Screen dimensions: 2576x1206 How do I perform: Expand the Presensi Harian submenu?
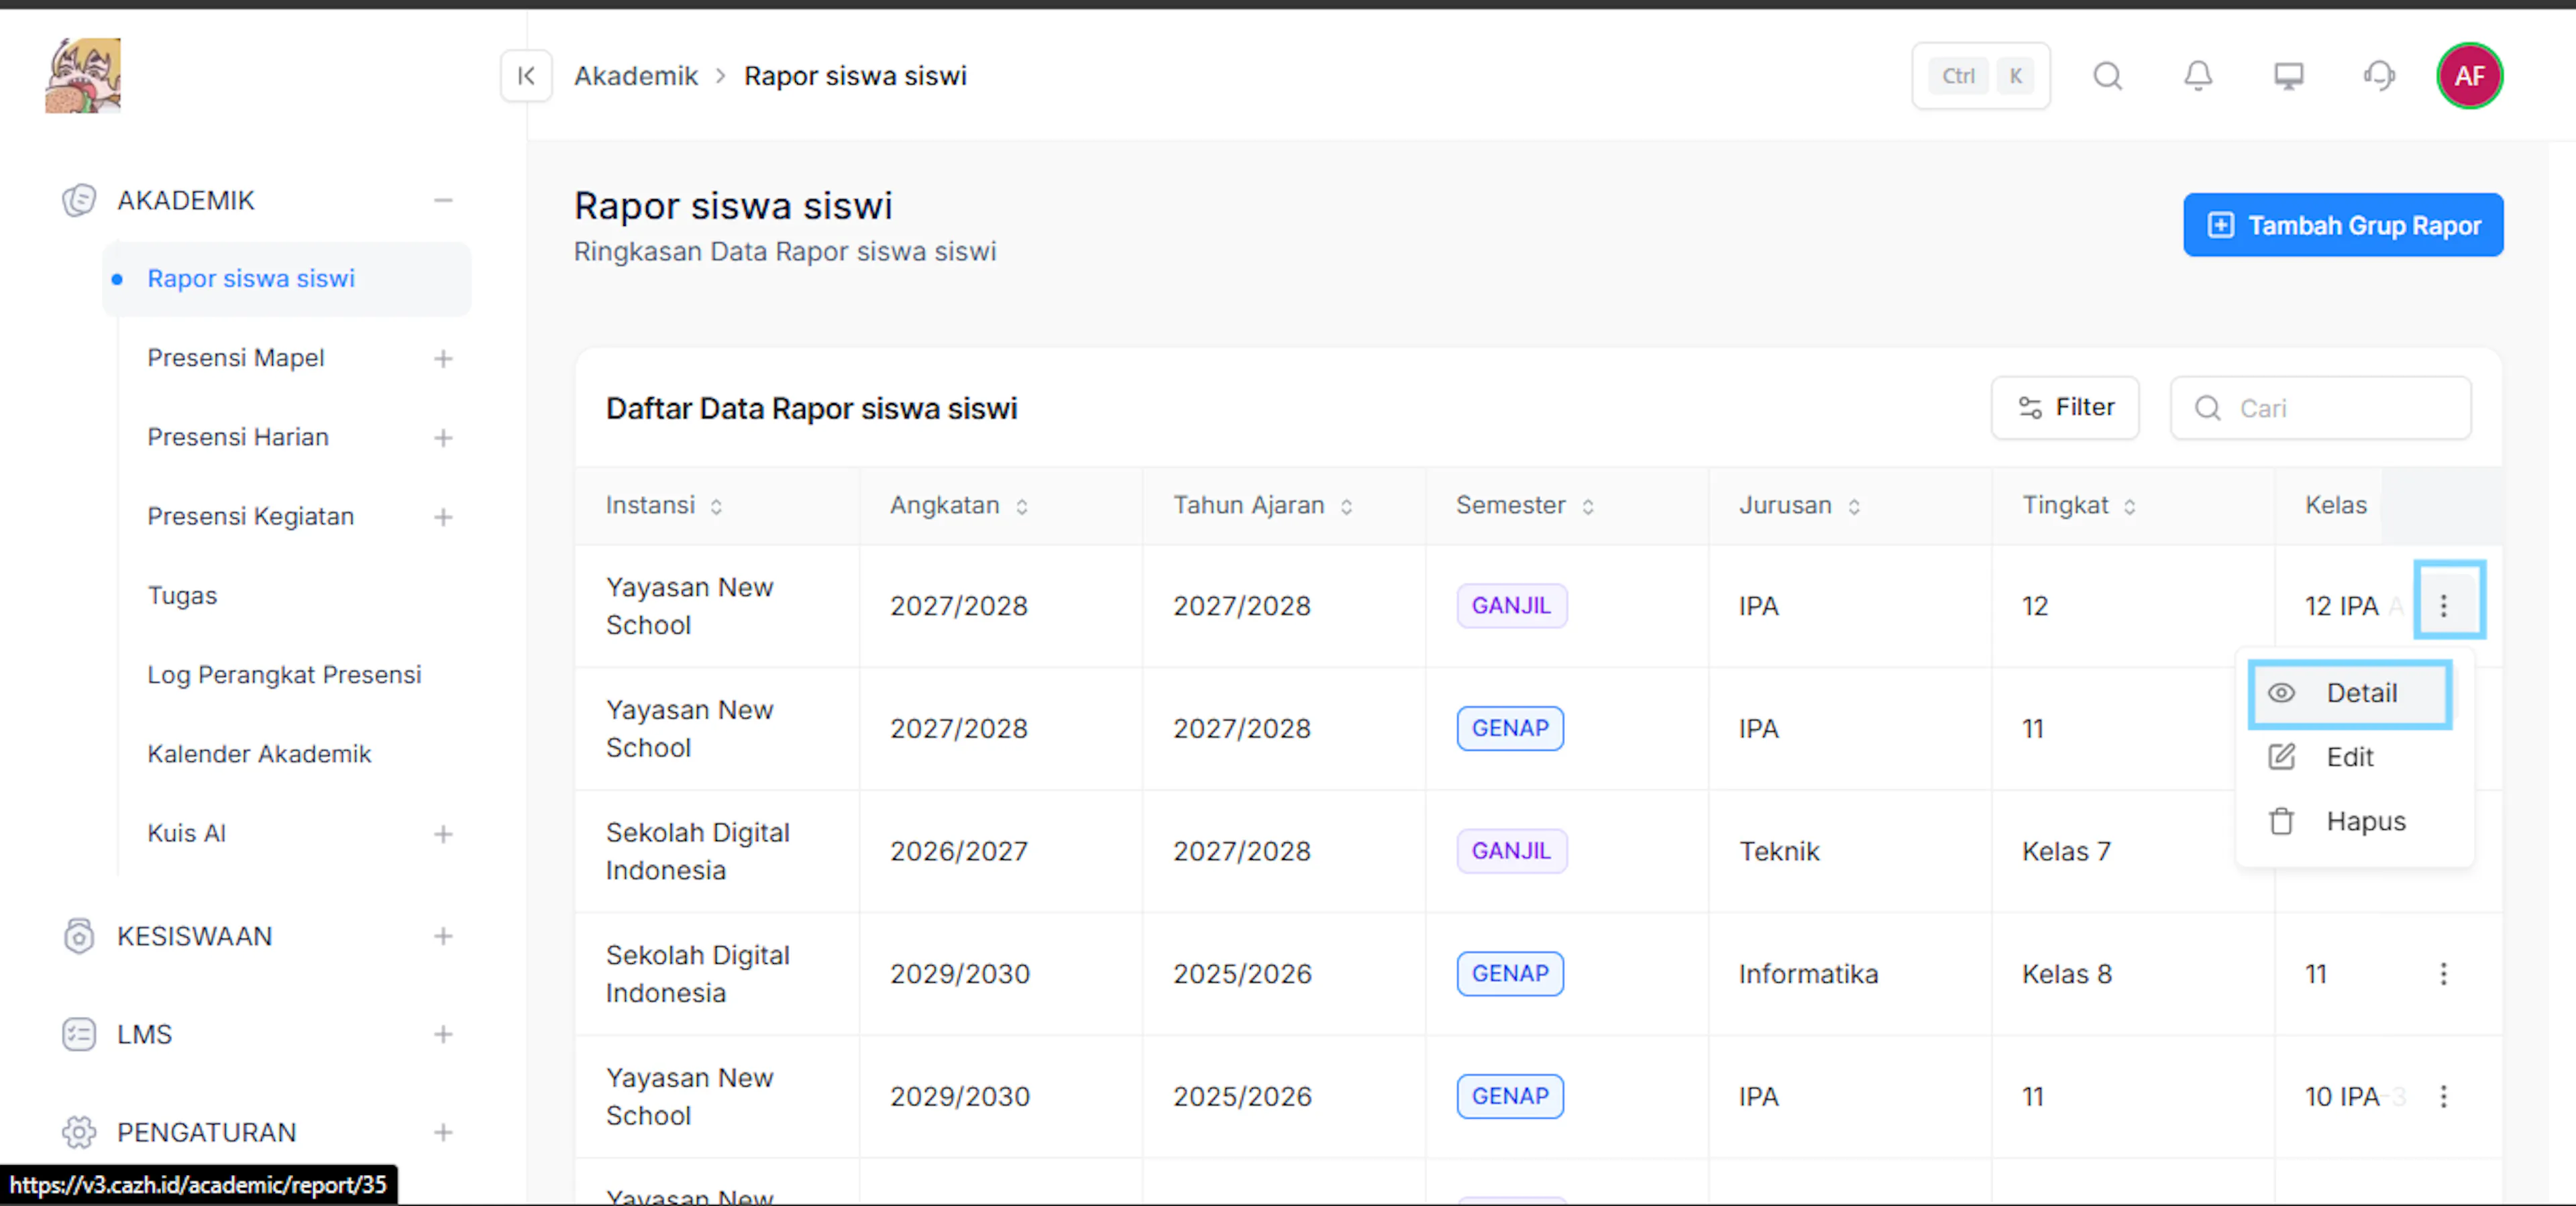pyautogui.click(x=443, y=437)
